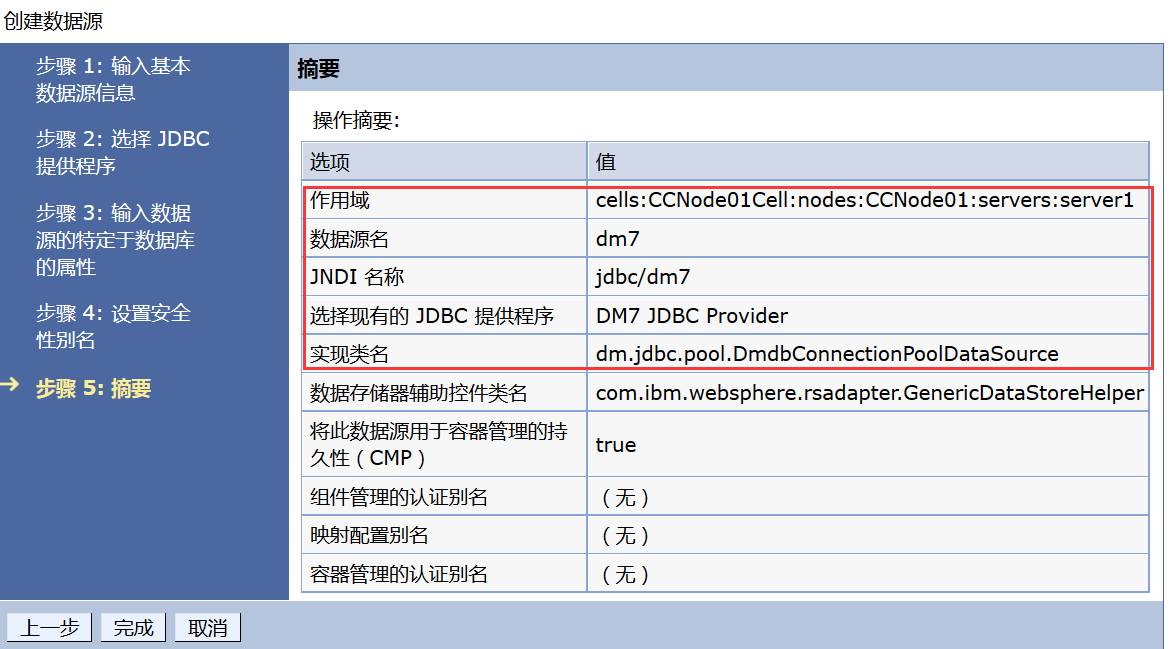Click the JNDI 名称 row label
1176x649 pixels.
pos(357,277)
